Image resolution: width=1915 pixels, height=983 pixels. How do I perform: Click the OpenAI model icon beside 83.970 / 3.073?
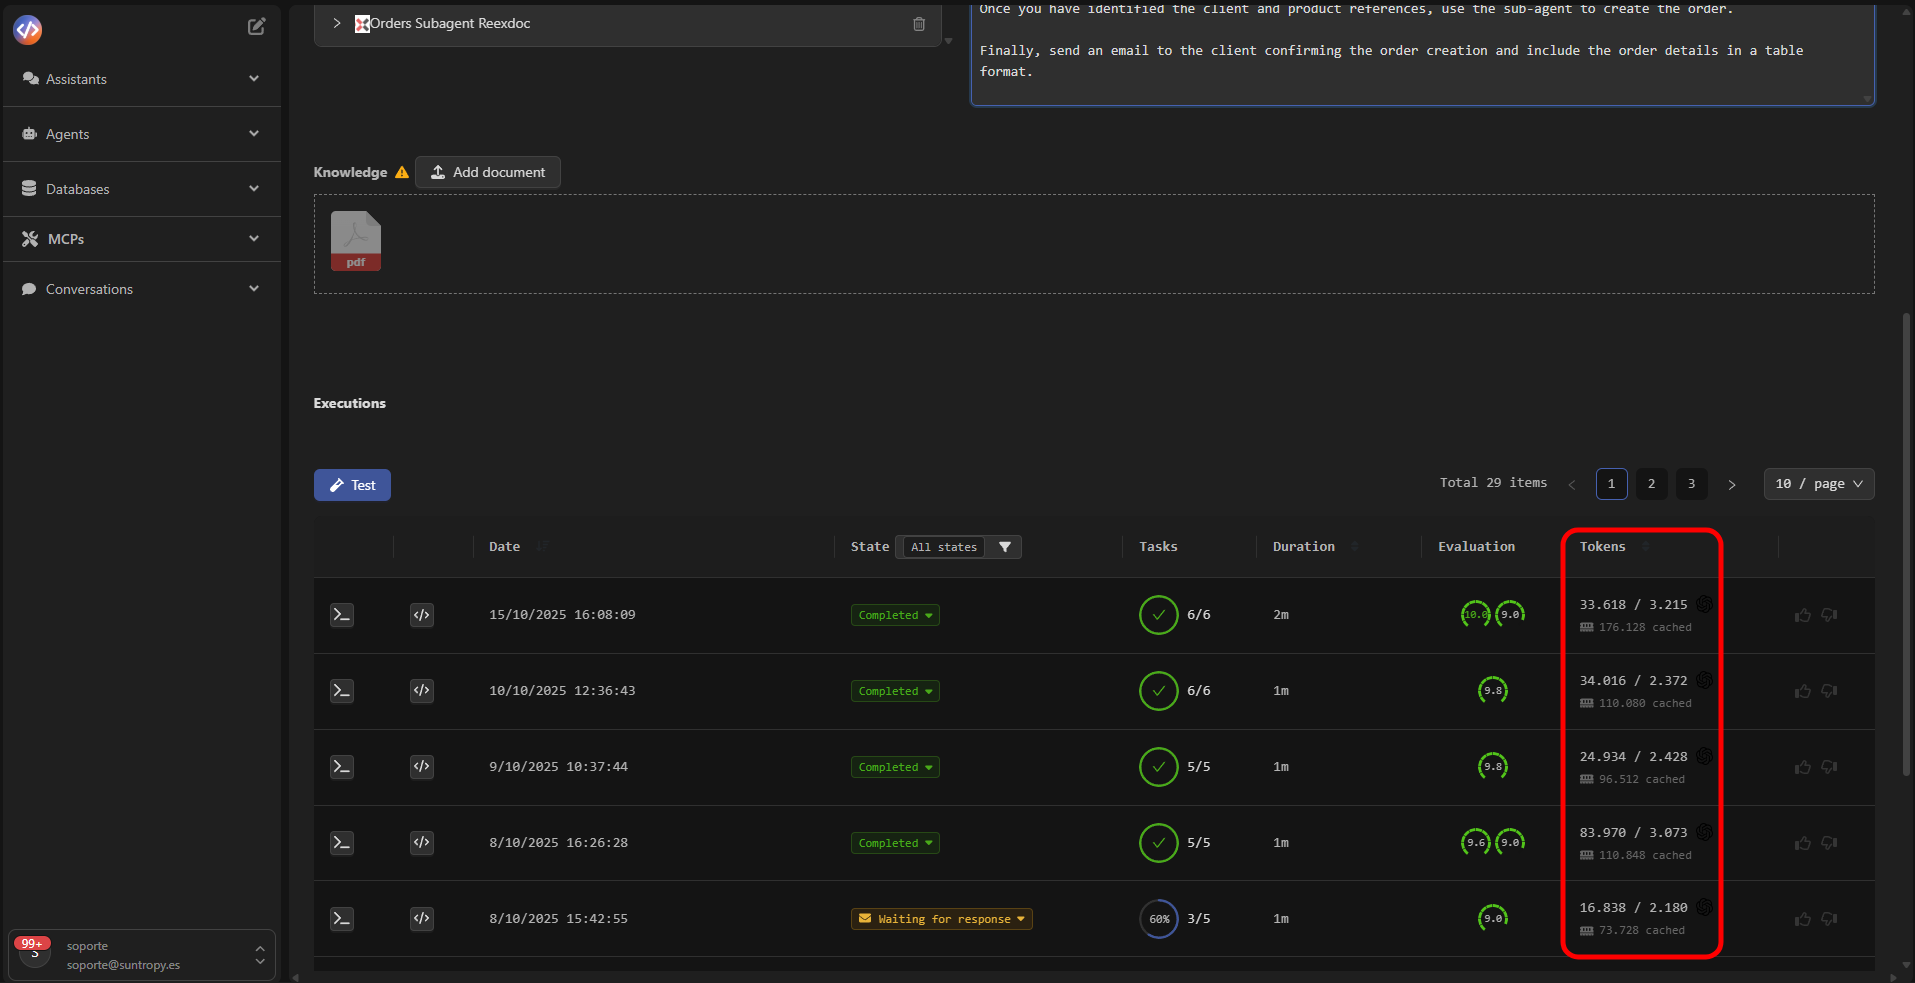(x=1704, y=832)
